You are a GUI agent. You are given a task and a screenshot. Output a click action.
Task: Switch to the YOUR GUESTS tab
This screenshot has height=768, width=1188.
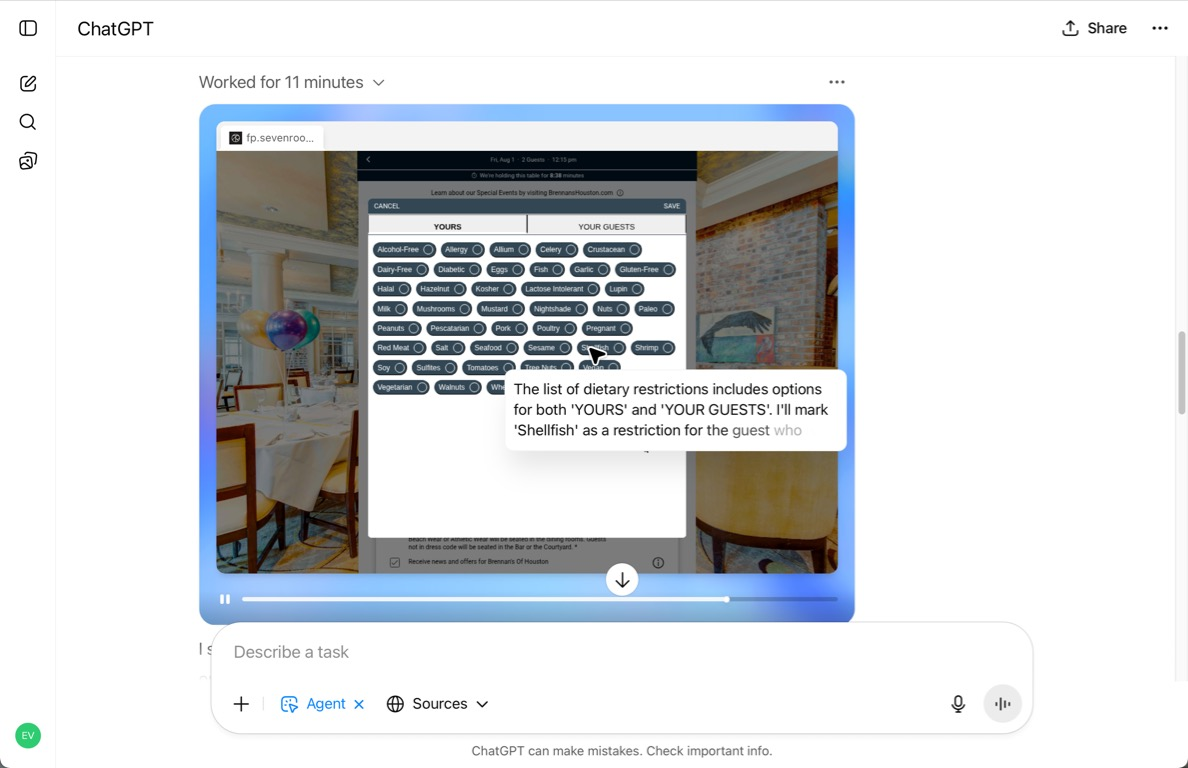coord(606,226)
